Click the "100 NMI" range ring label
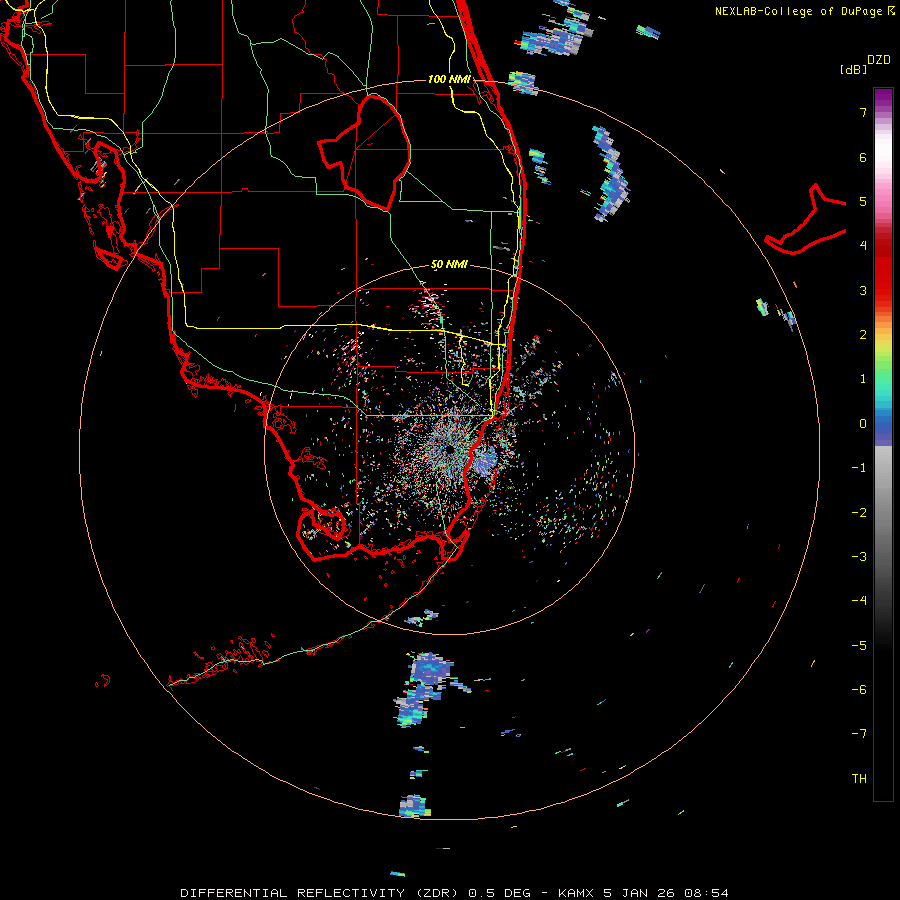Screen dimensions: 900x900 click(449, 79)
